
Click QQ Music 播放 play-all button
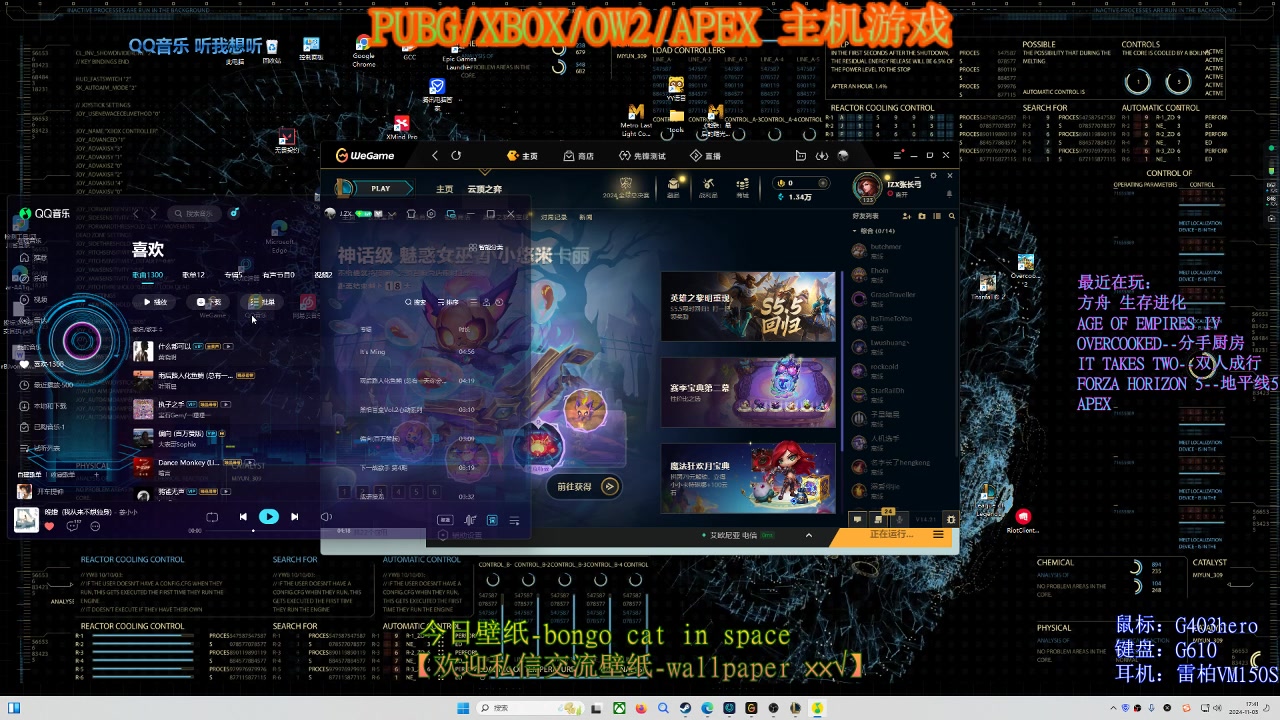point(155,302)
